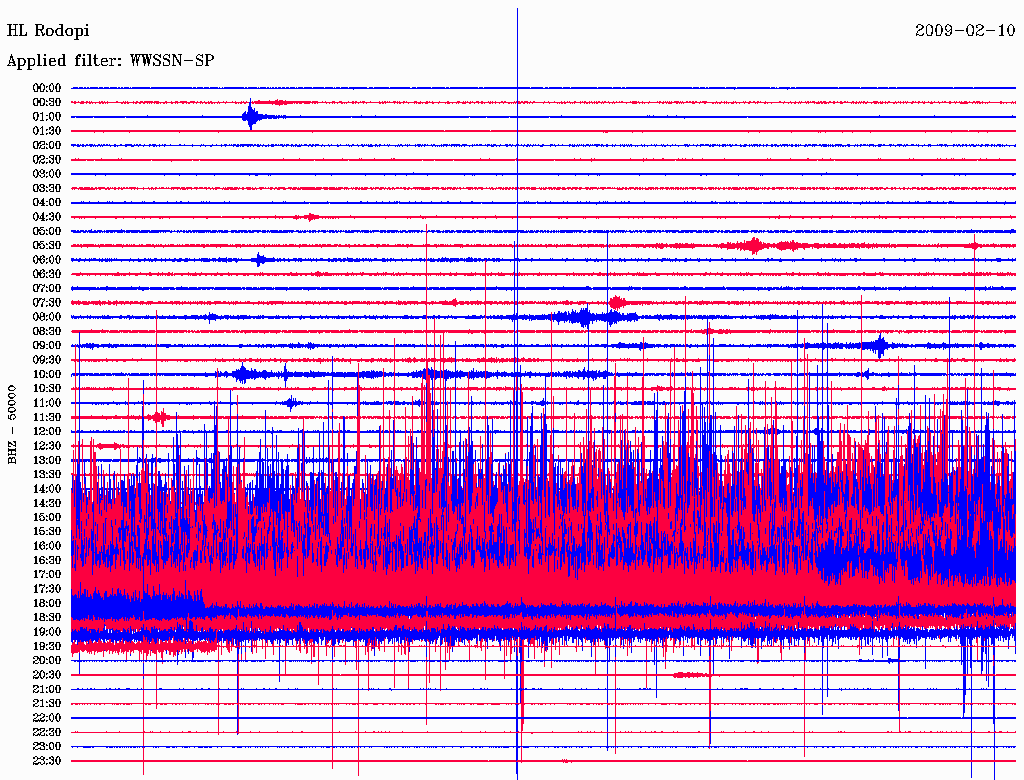Viewport: 1024px width, 780px height.
Task: Click the 09:00 time label
Action: tap(47, 346)
